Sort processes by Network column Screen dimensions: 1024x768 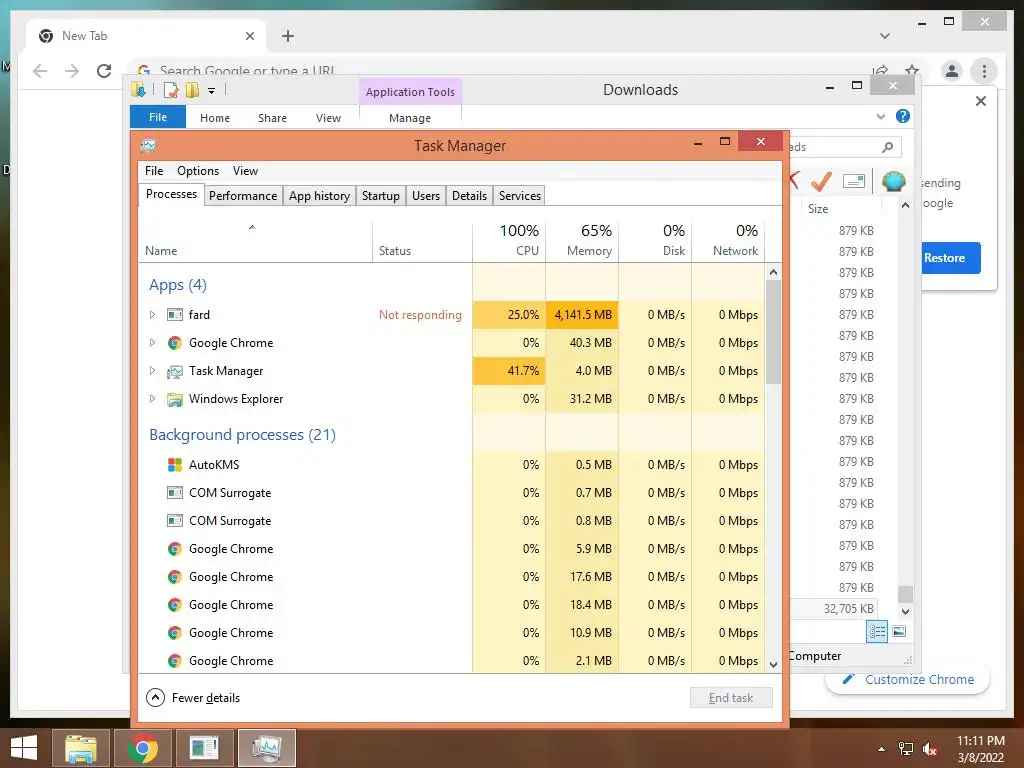(x=728, y=240)
